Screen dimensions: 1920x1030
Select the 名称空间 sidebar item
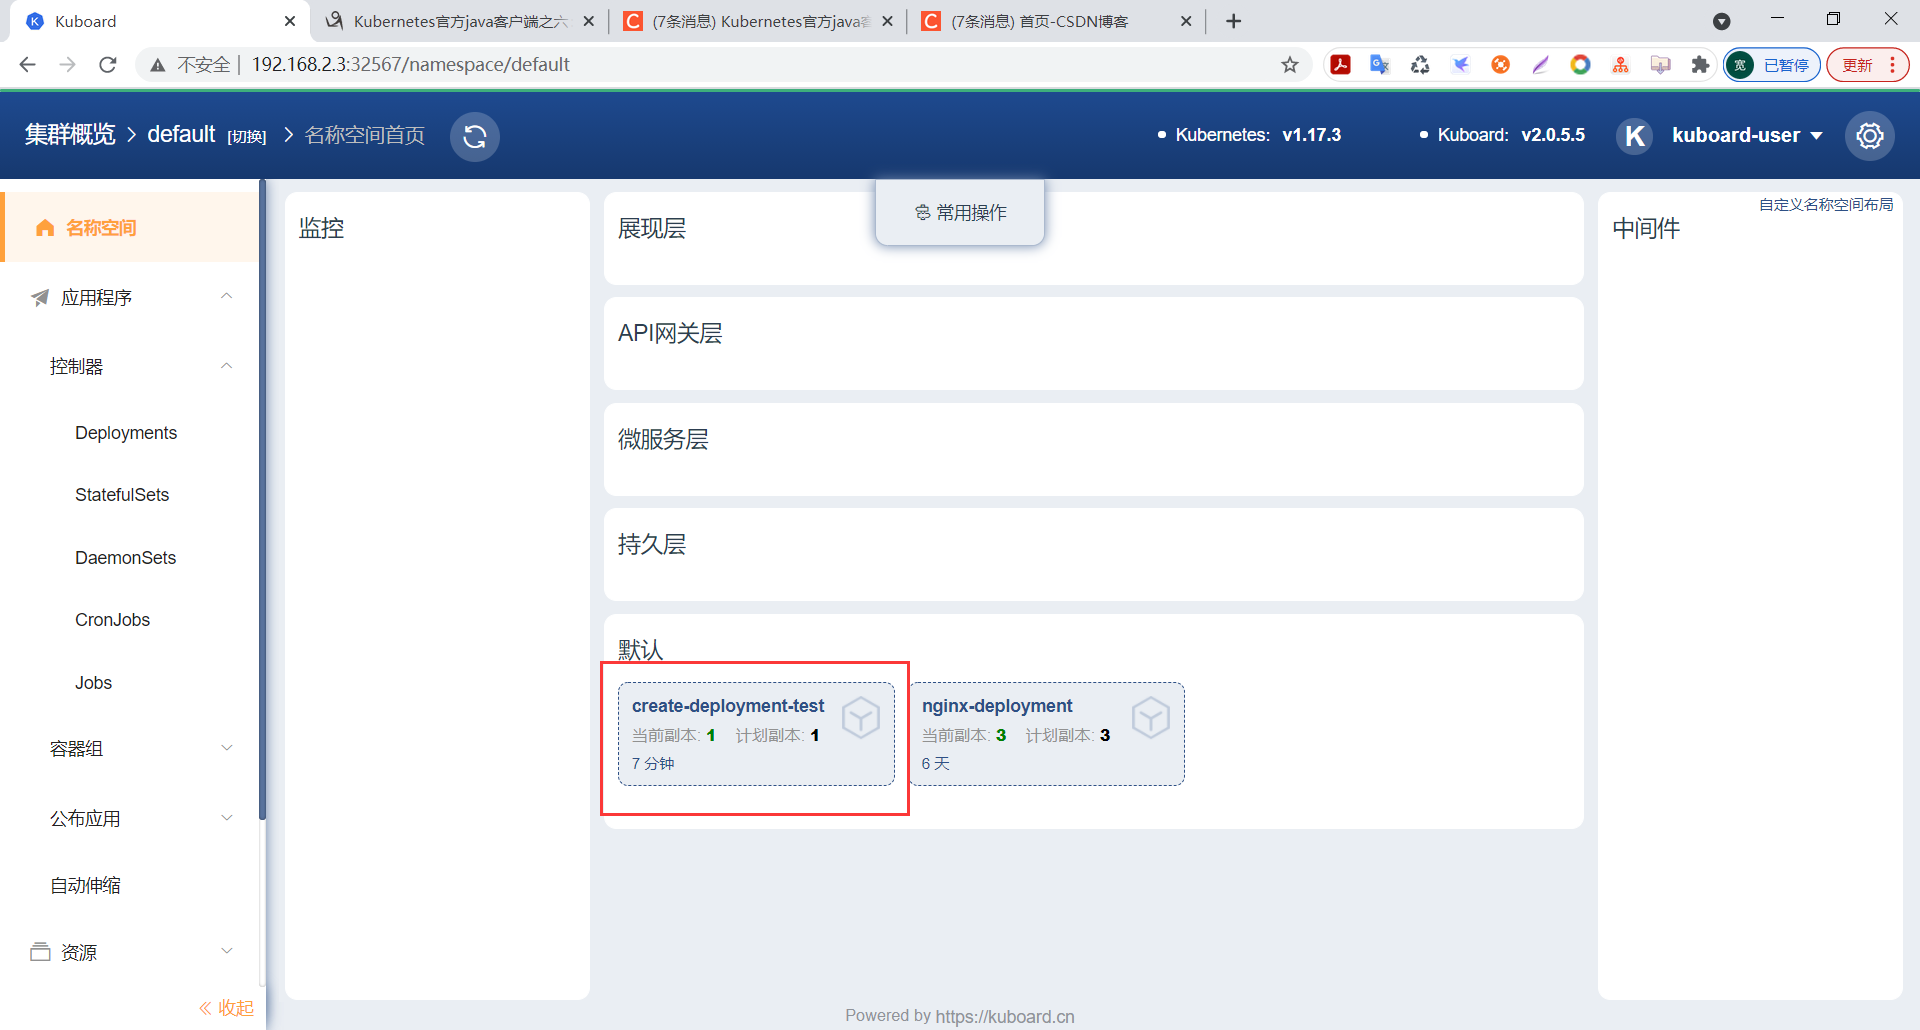point(130,228)
